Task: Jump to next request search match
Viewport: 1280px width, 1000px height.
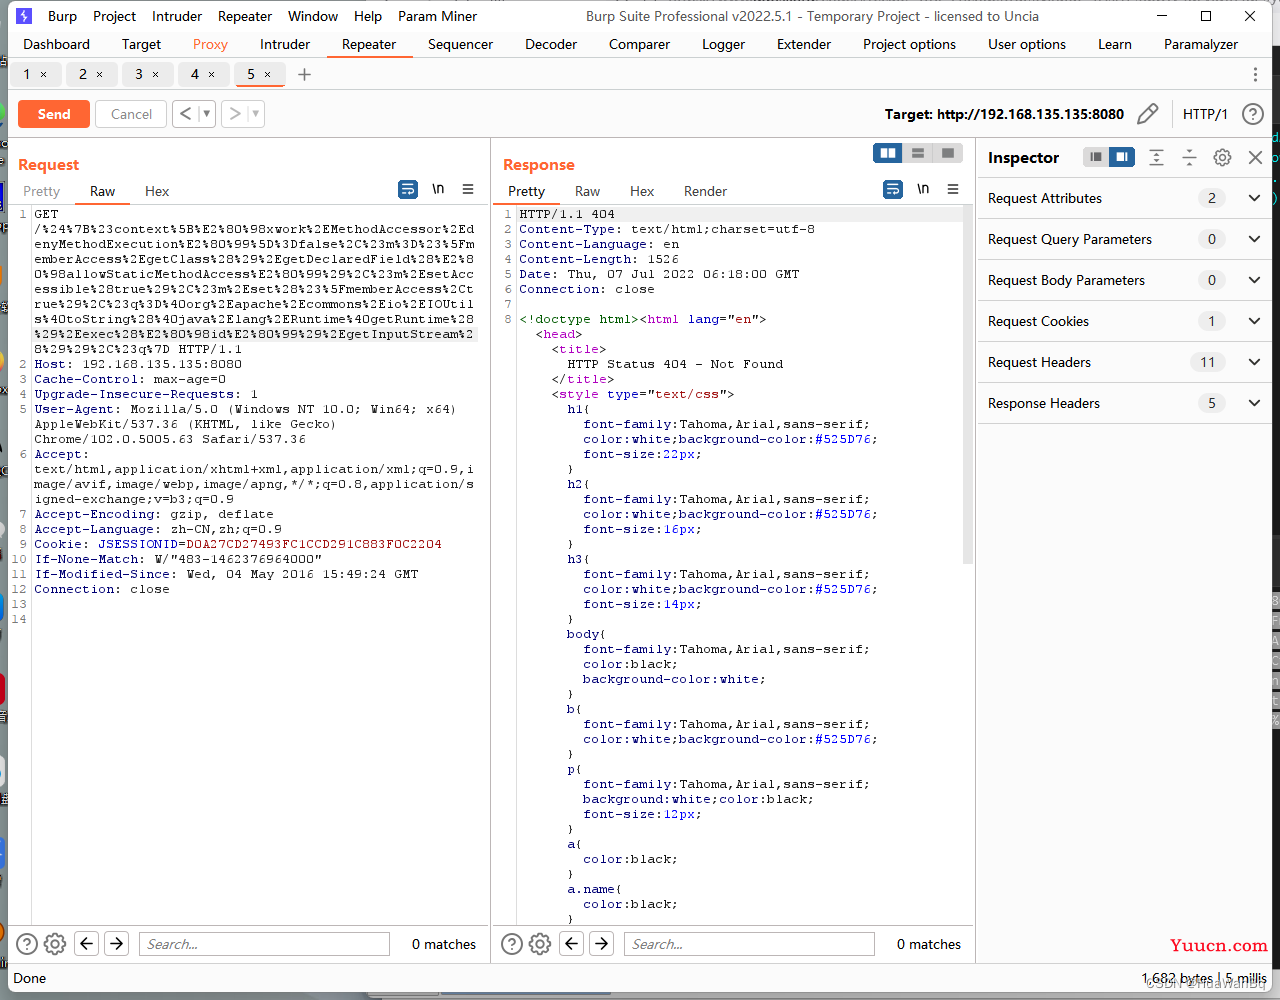Action: point(117,943)
